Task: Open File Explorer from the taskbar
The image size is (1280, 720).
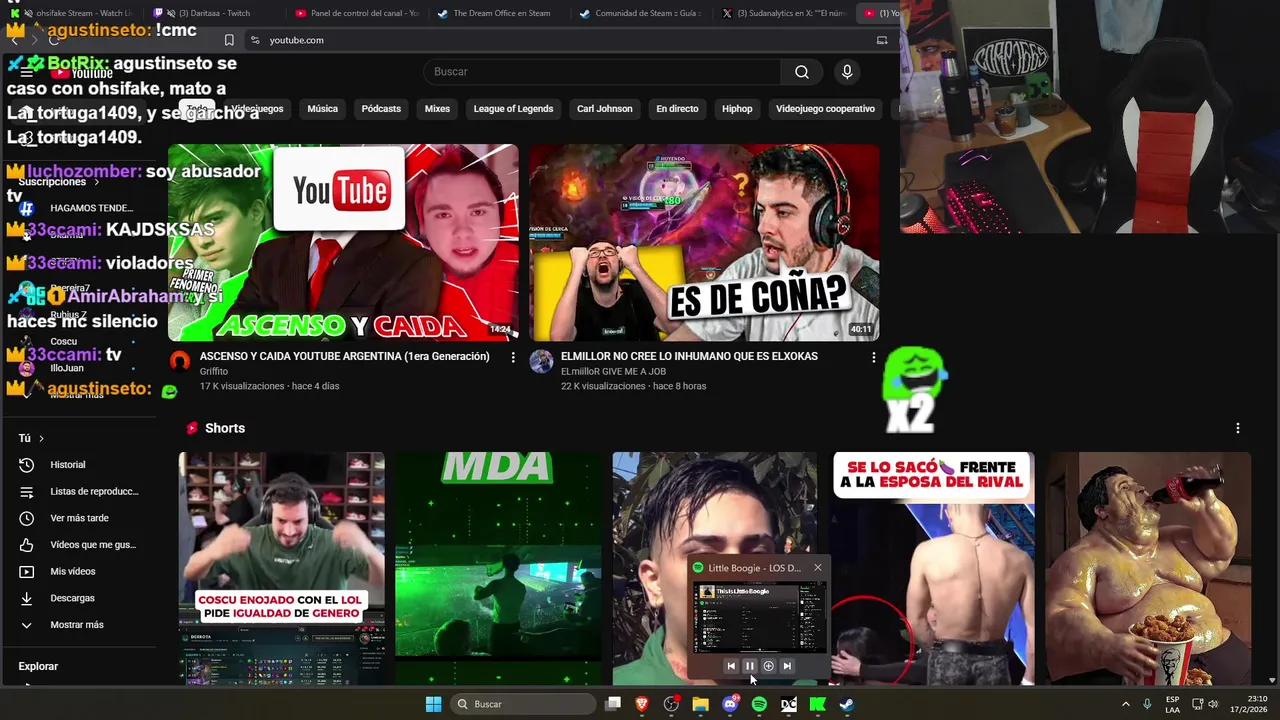Action: (700, 704)
